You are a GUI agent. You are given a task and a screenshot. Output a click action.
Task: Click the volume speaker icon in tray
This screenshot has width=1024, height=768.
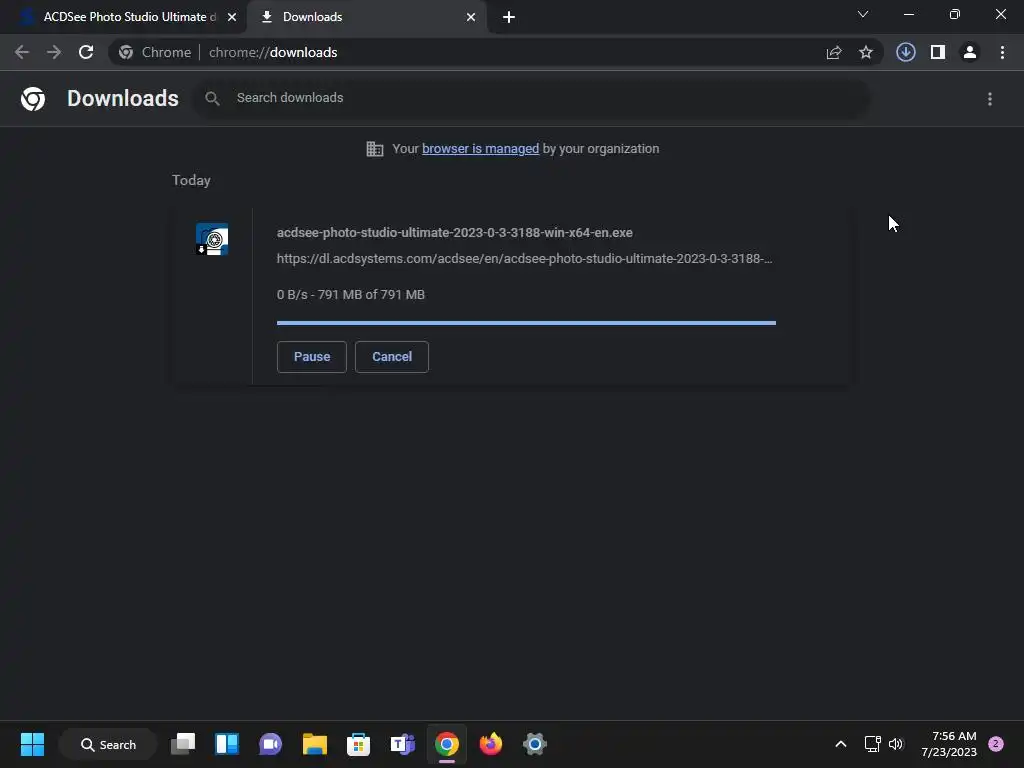896,744
